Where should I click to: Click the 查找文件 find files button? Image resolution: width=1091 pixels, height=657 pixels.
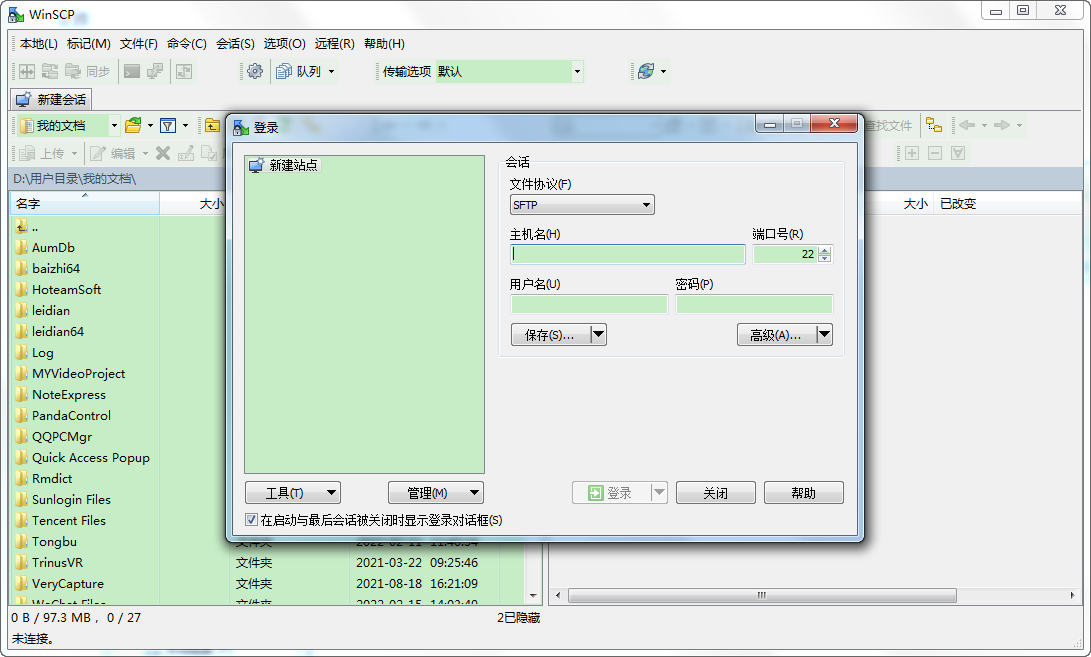point(889,125)
